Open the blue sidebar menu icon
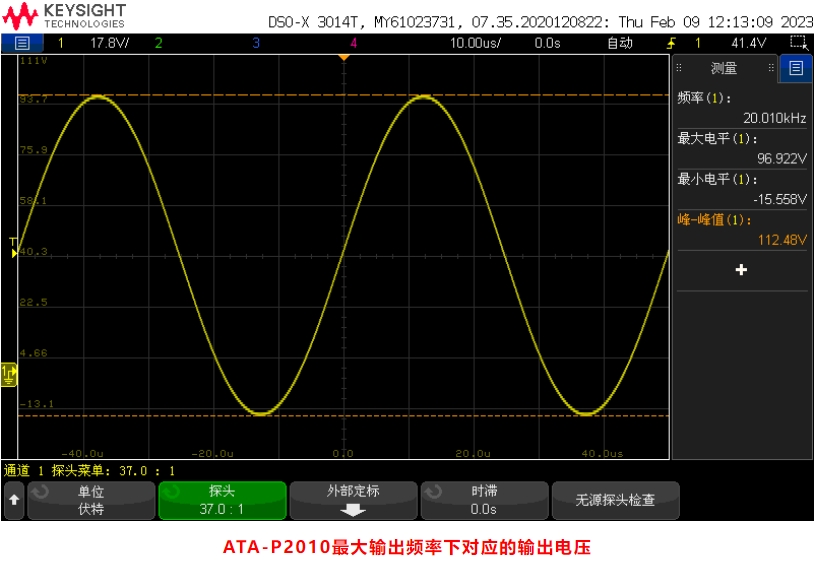The image size is (816, 561). point(796,68)
